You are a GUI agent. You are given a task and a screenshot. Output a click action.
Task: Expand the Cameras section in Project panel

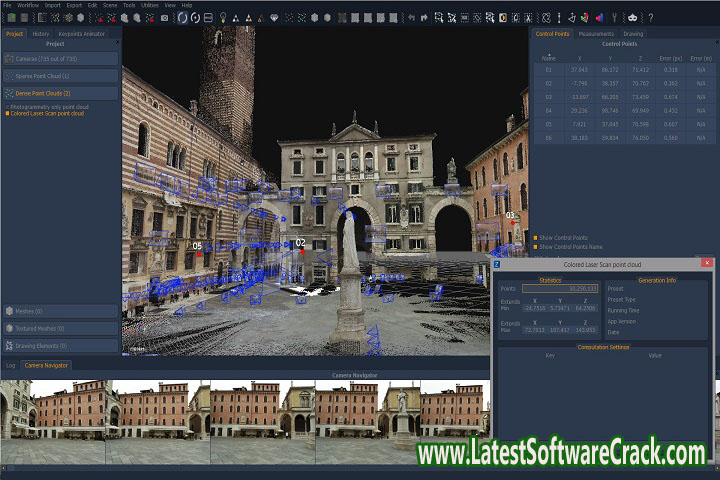tap(60, 59)
